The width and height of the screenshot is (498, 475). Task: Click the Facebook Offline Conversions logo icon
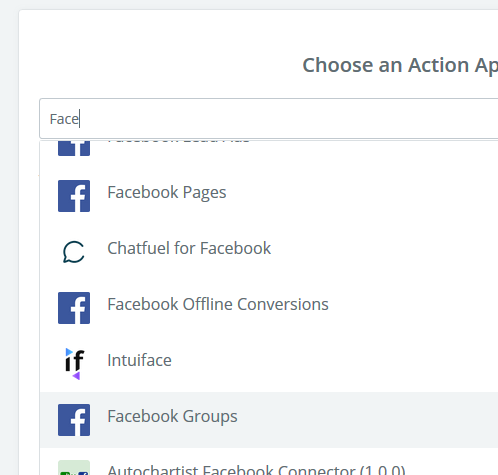pyautogui.click(x=74, y=308)
